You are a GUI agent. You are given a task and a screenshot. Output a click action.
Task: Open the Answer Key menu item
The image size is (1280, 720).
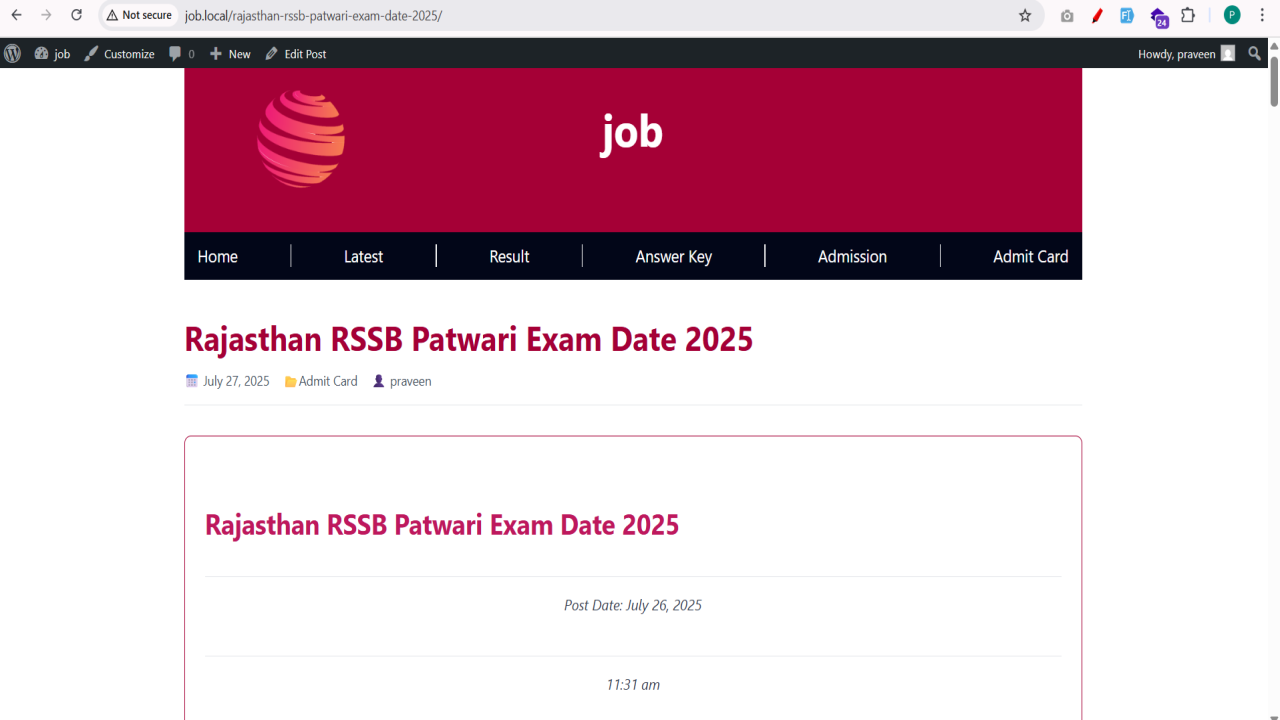click(673, 257)
